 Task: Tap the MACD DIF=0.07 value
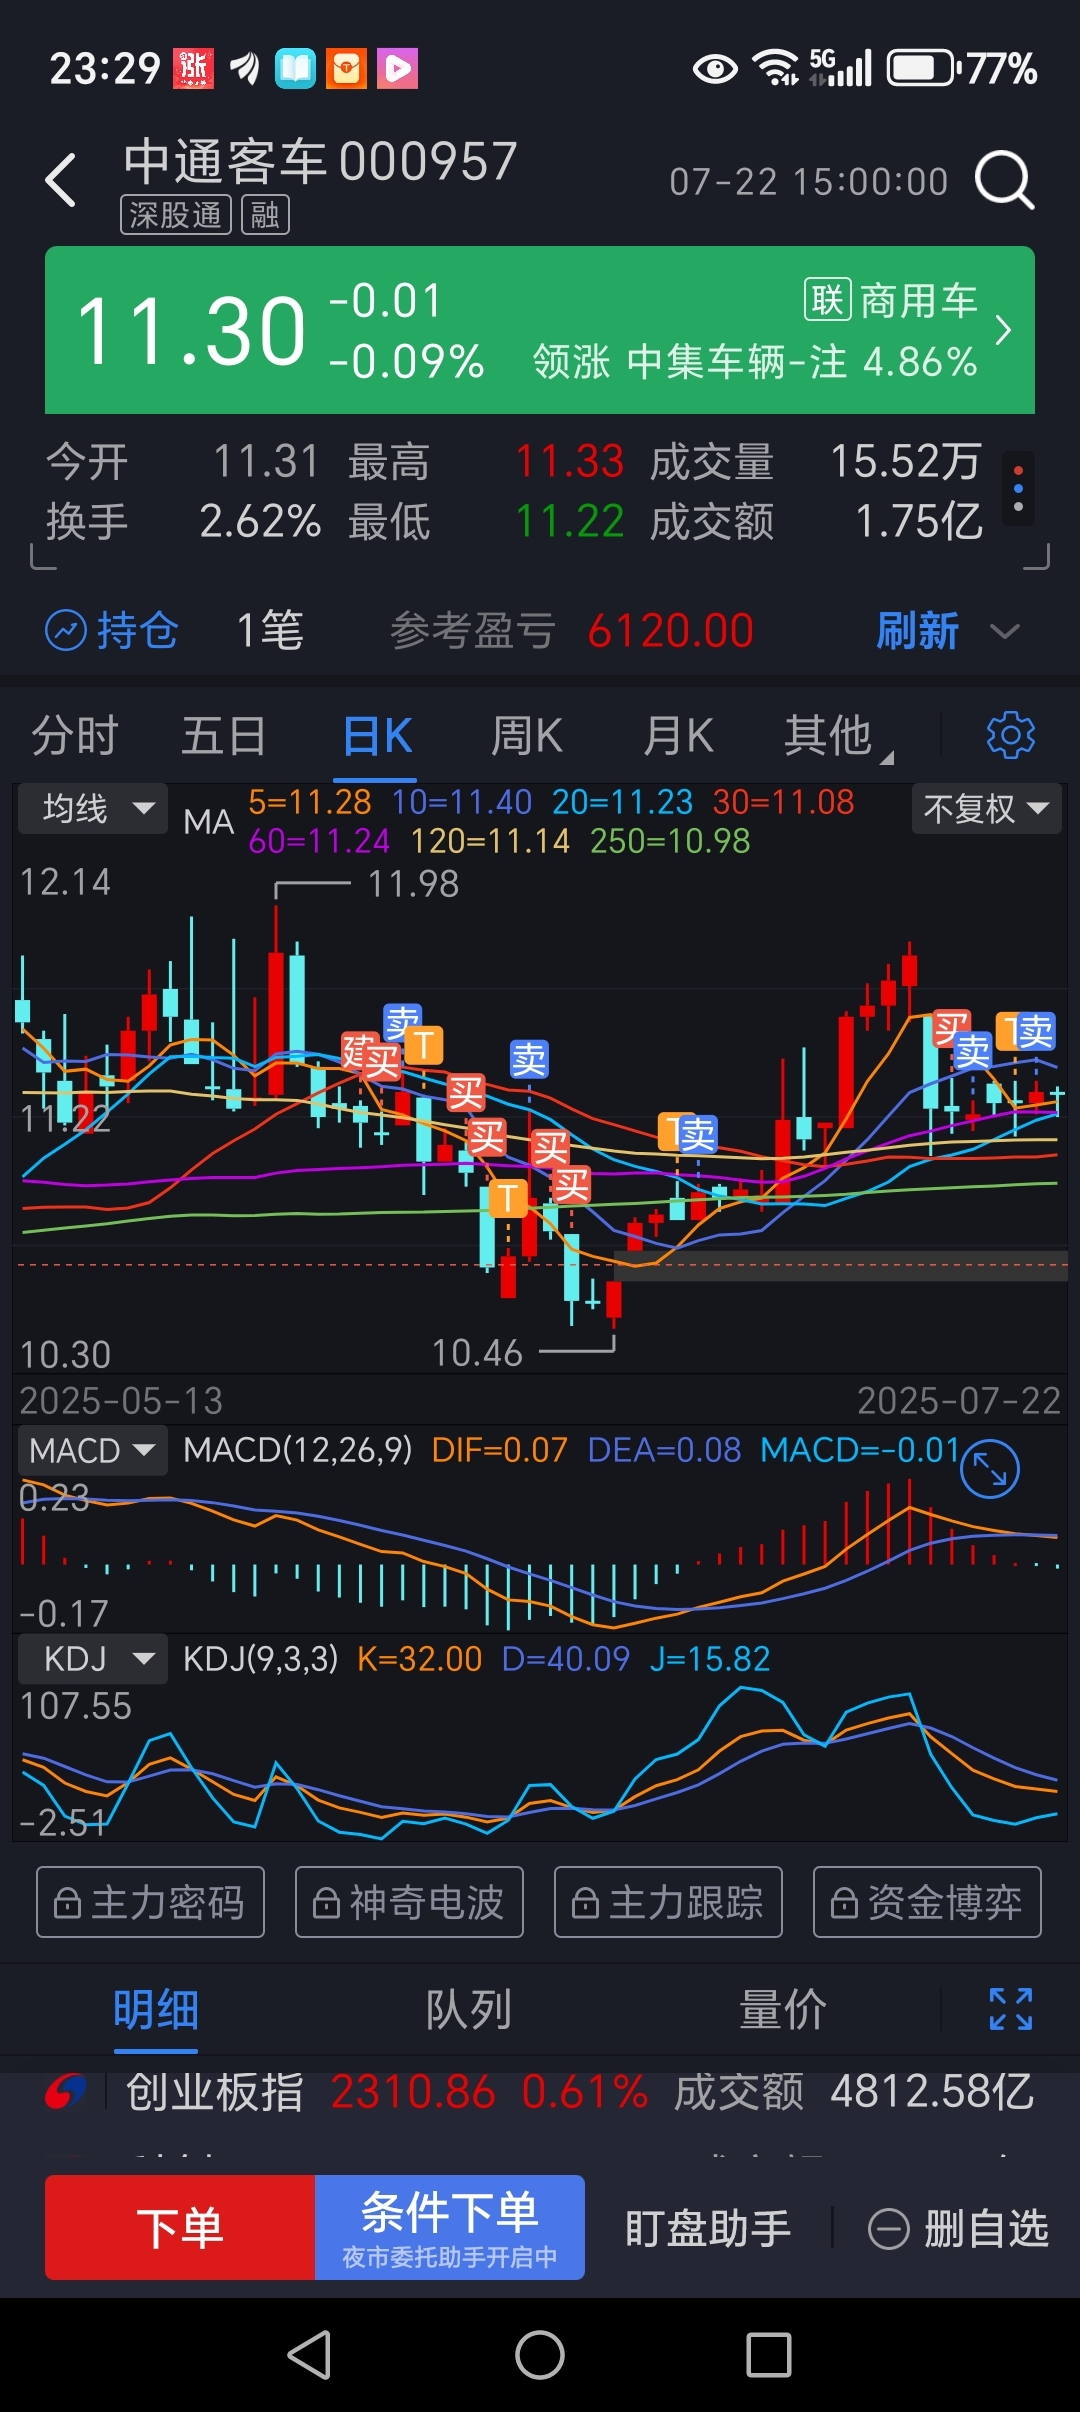[x=499, y=1450]
